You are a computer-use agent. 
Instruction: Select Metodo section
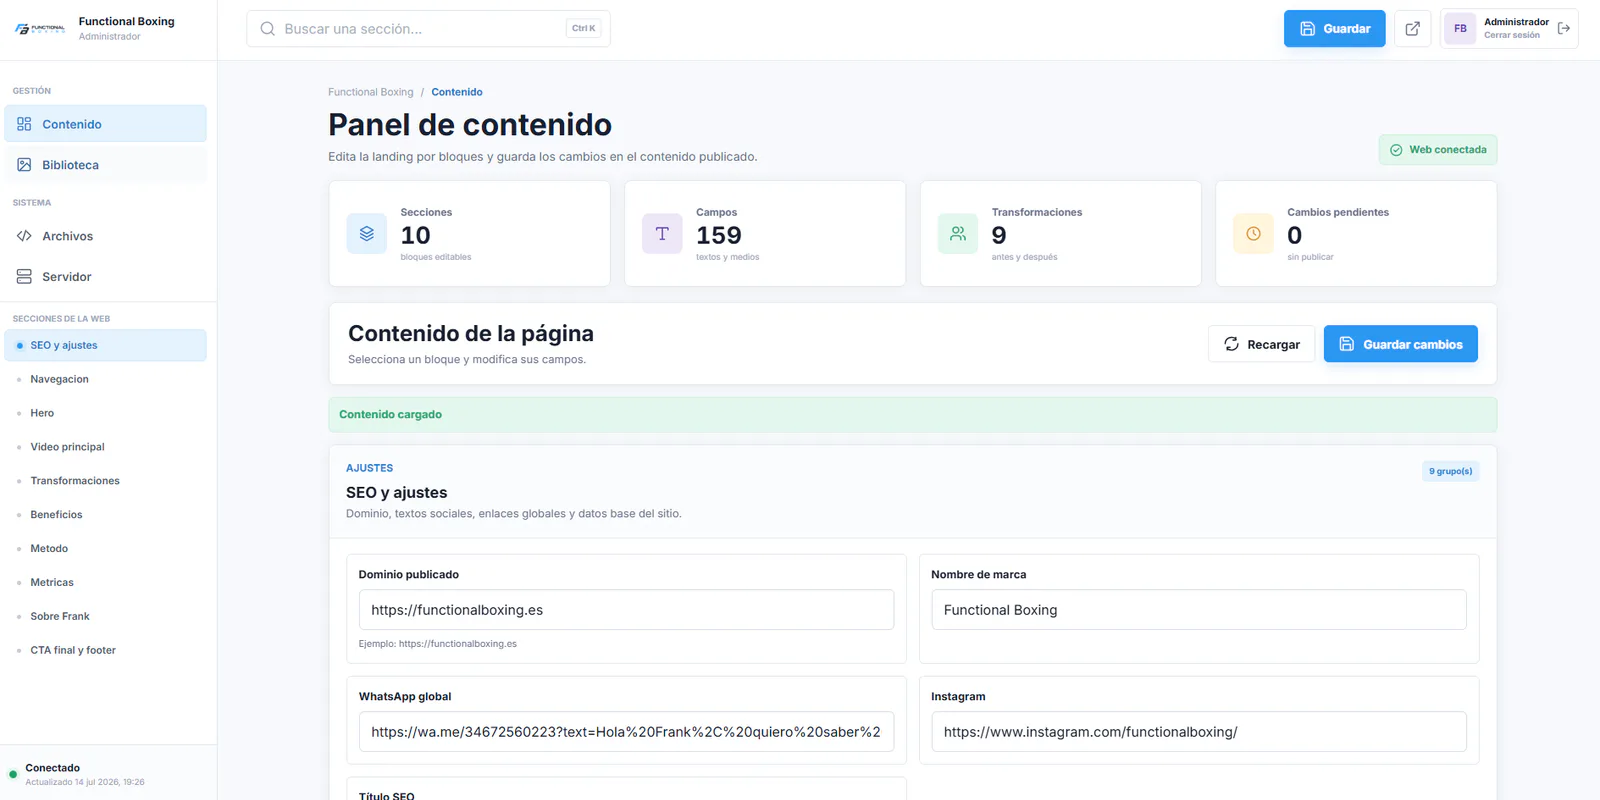(x=105, y=549)
